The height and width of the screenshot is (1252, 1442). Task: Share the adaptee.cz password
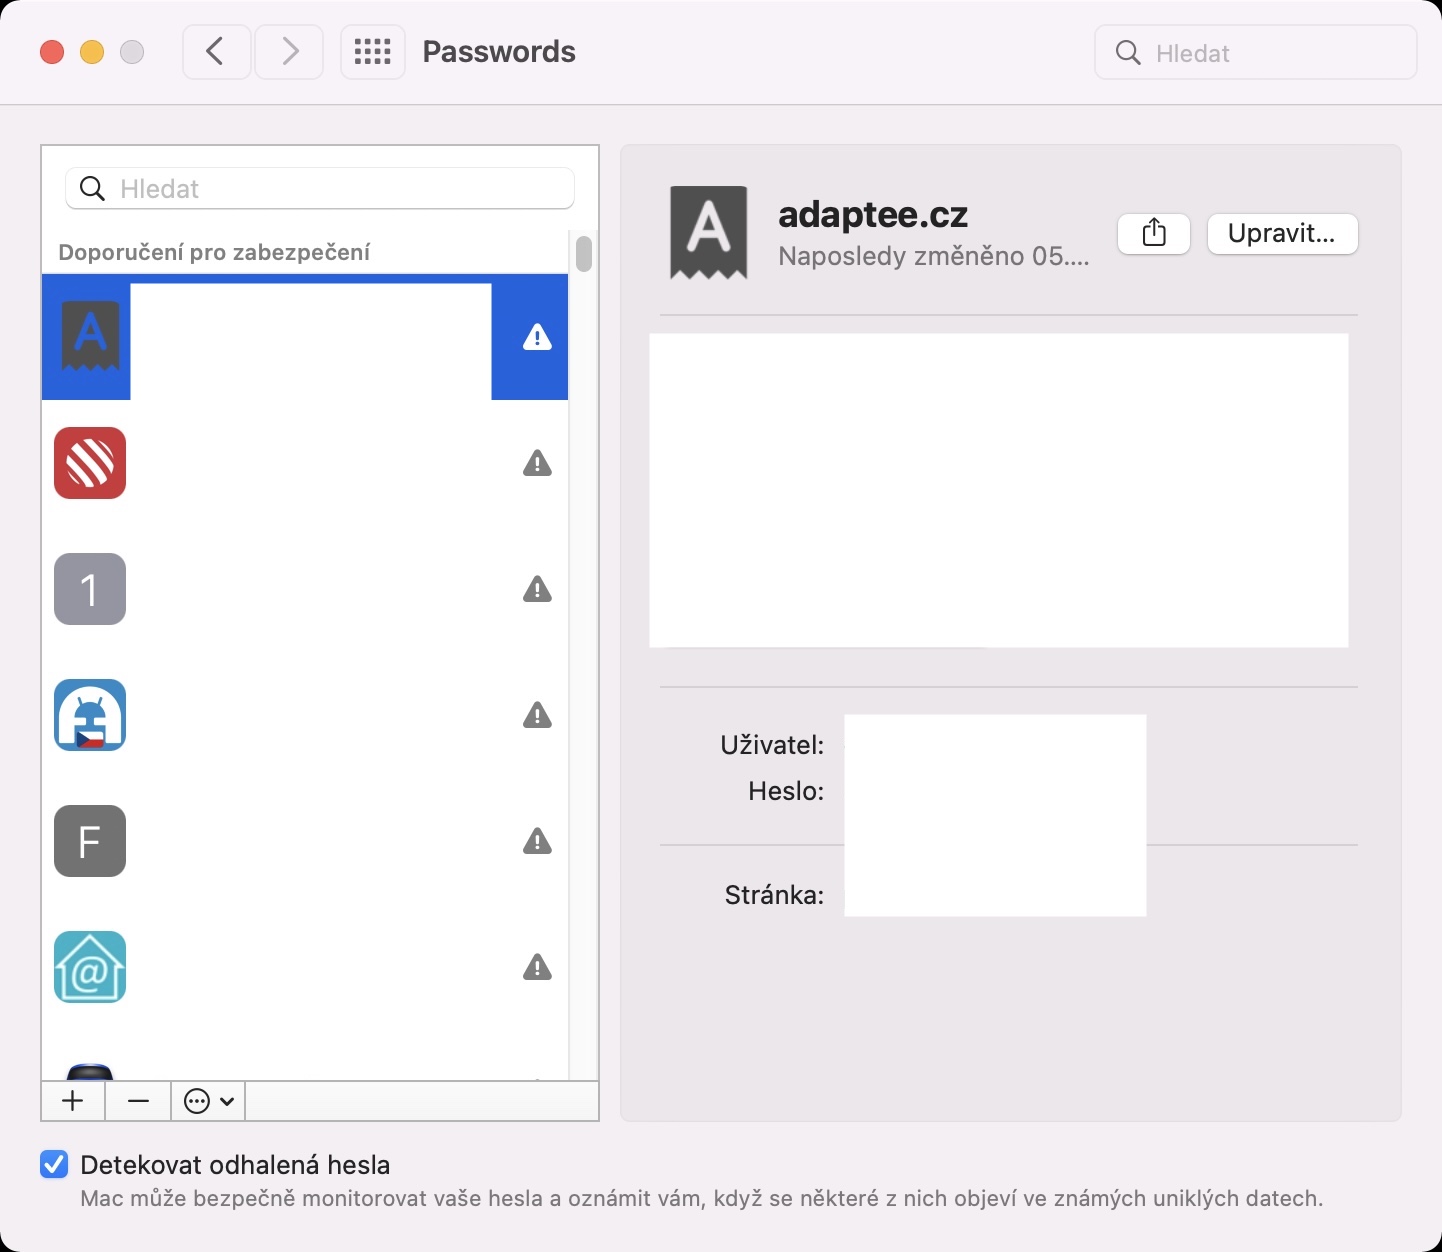(1154, 234)
